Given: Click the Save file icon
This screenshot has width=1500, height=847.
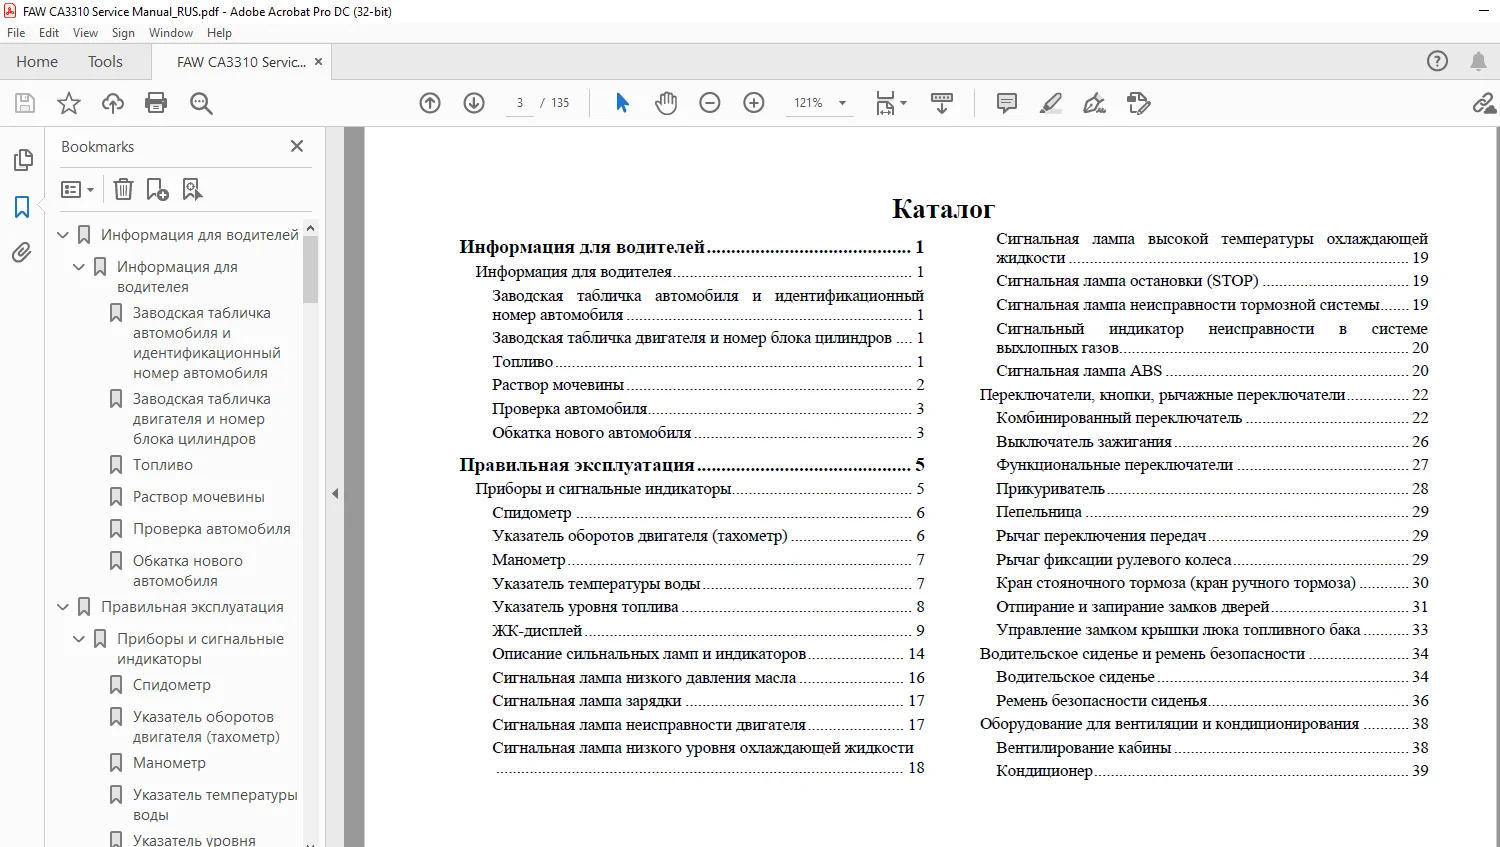Looking at the screenshot, I should pos(25,103).
